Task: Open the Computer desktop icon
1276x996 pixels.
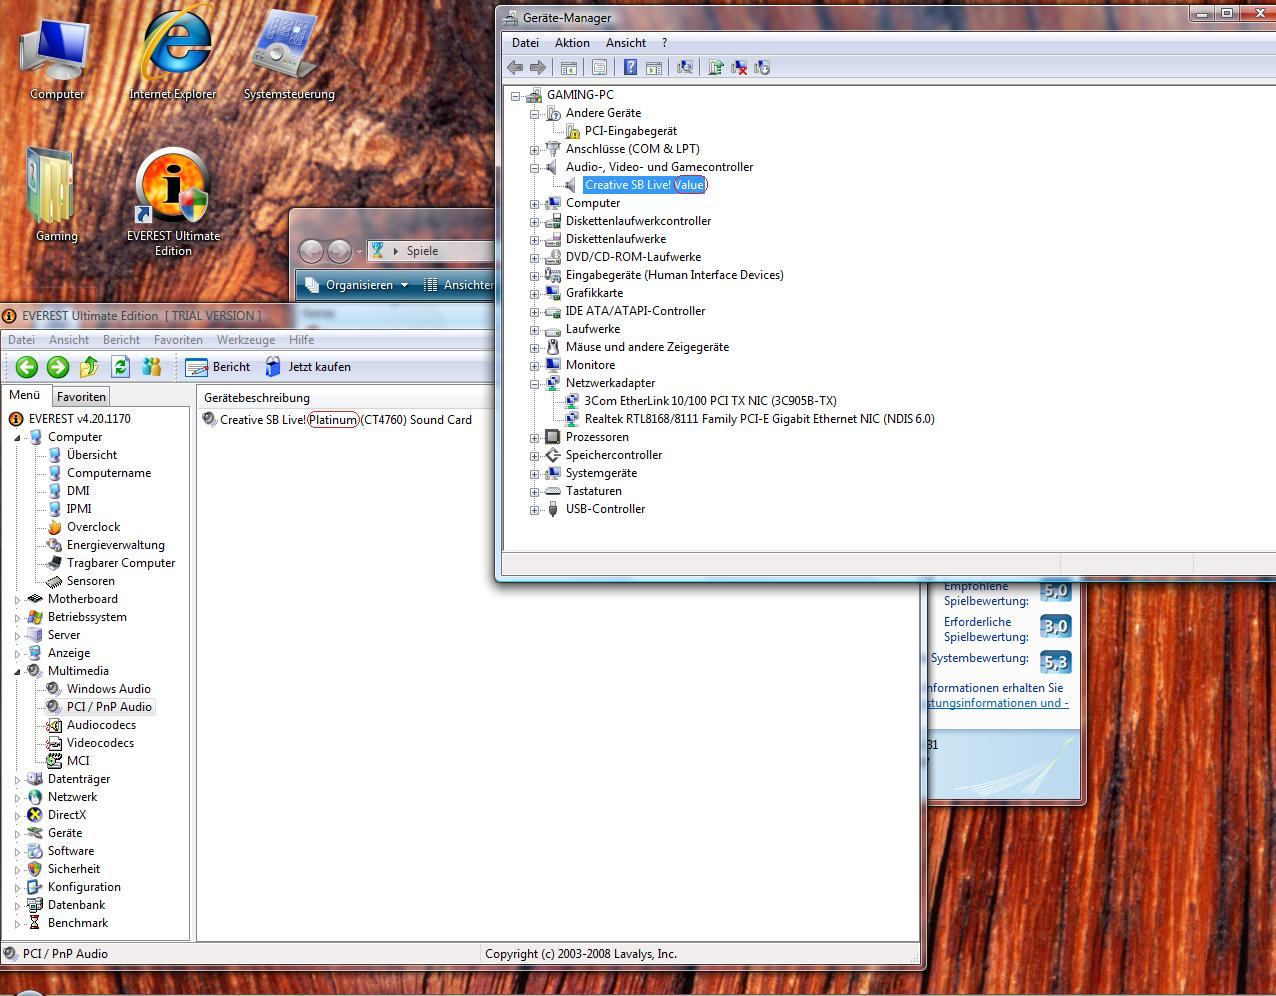Action: [57, 60]
